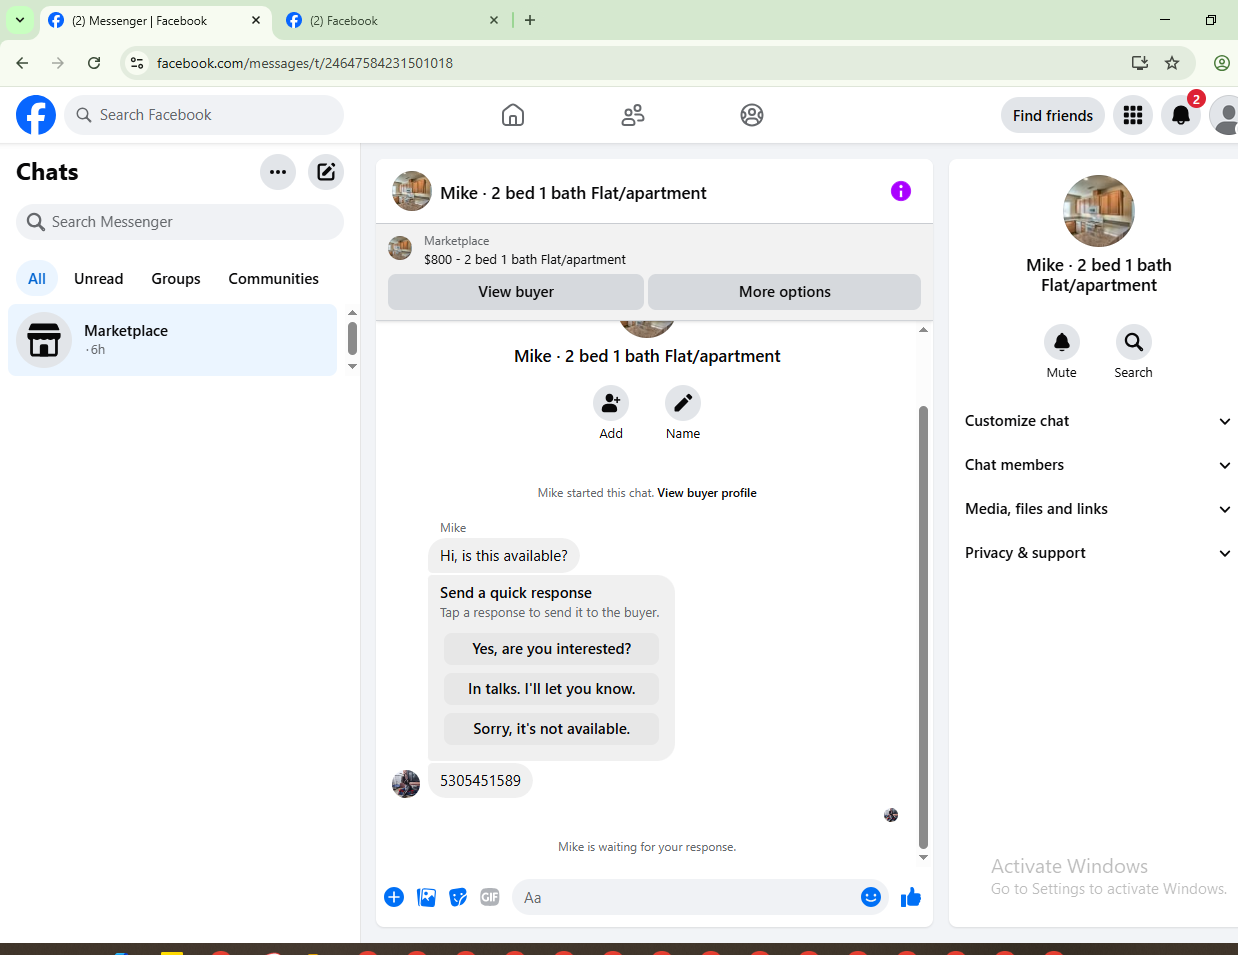The height and width of the screenshot is (955, 1238).
Task: Select the Unread chats filter
Action: 99,279
